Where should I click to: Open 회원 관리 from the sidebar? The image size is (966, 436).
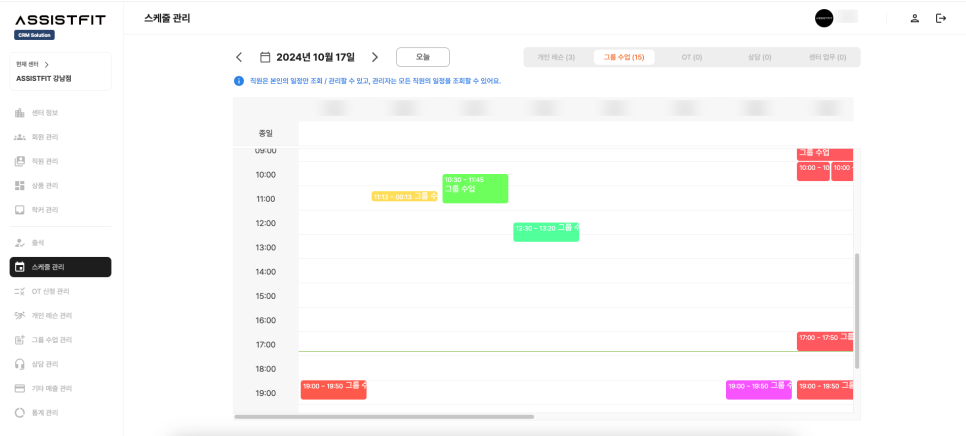pos(45,137)
